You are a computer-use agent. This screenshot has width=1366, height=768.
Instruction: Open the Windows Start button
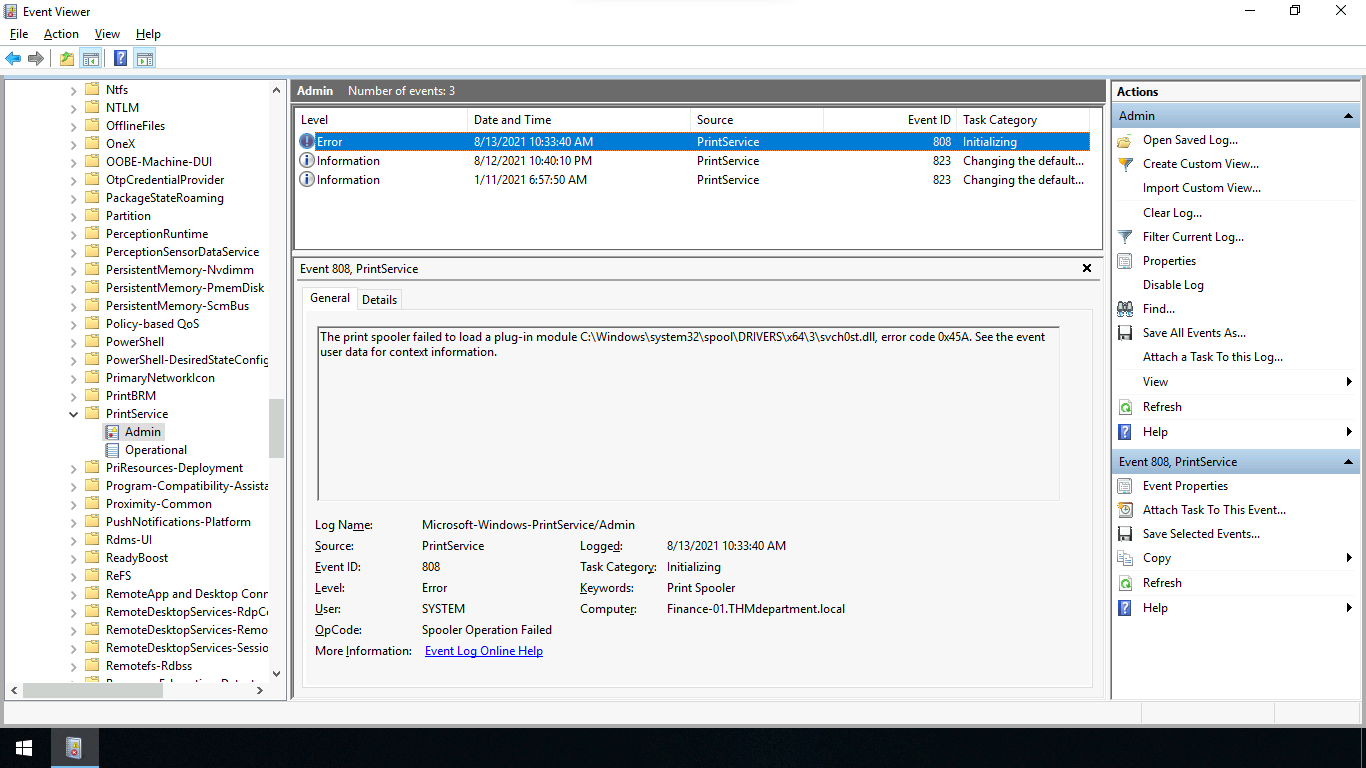coord(24,747)
